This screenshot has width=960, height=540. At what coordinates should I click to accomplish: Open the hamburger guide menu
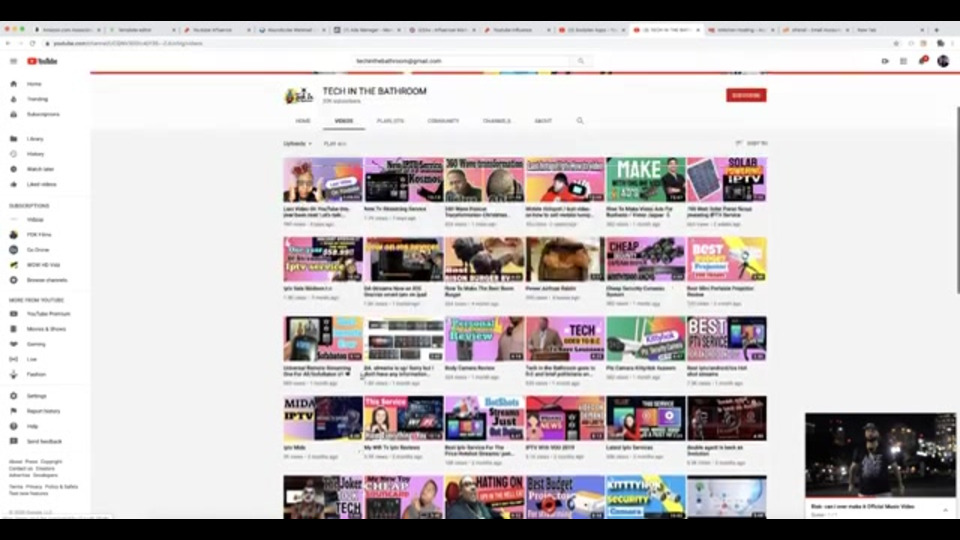(x=13, y=61)
